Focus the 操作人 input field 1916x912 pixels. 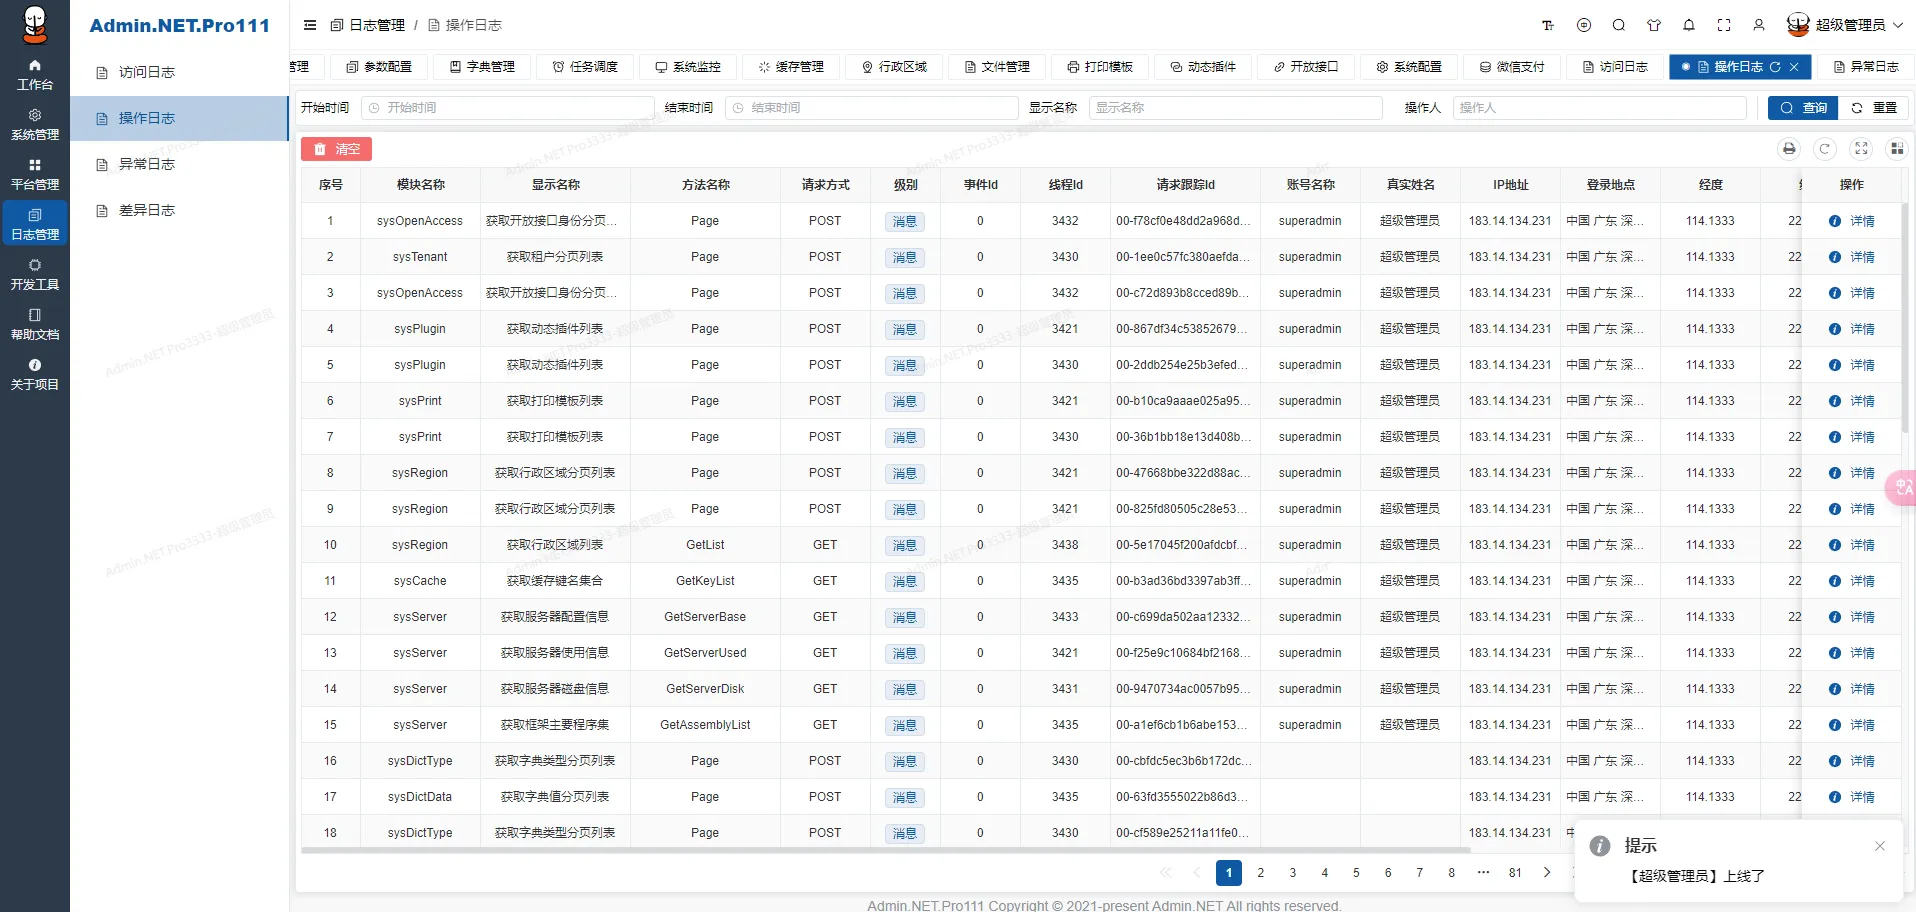[1599, 108]
